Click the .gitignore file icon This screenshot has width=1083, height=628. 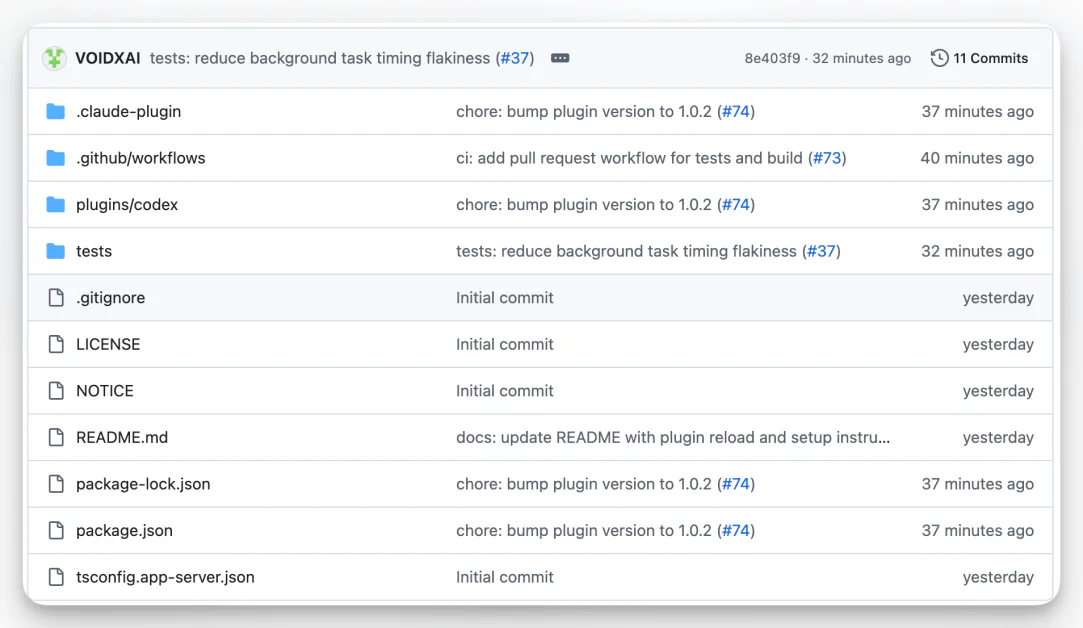pos(56,297)
